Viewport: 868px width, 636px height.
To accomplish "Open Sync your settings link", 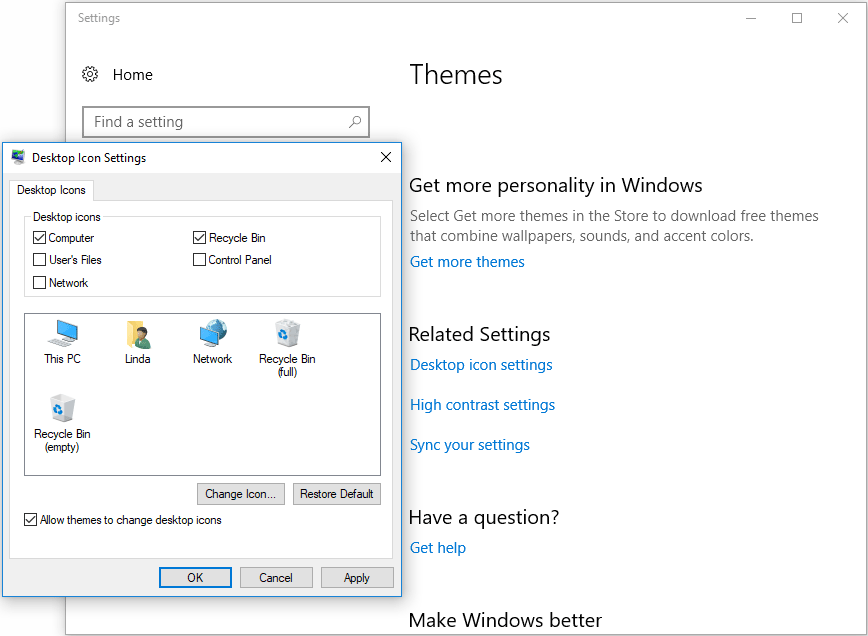I will 469,444.
